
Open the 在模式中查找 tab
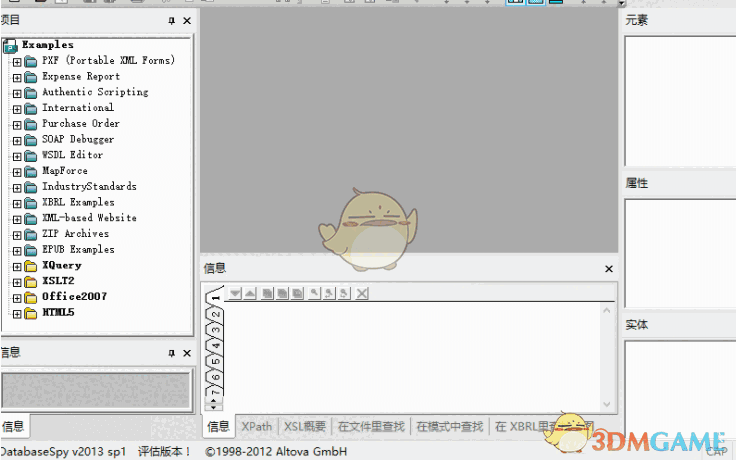[450, 427]
